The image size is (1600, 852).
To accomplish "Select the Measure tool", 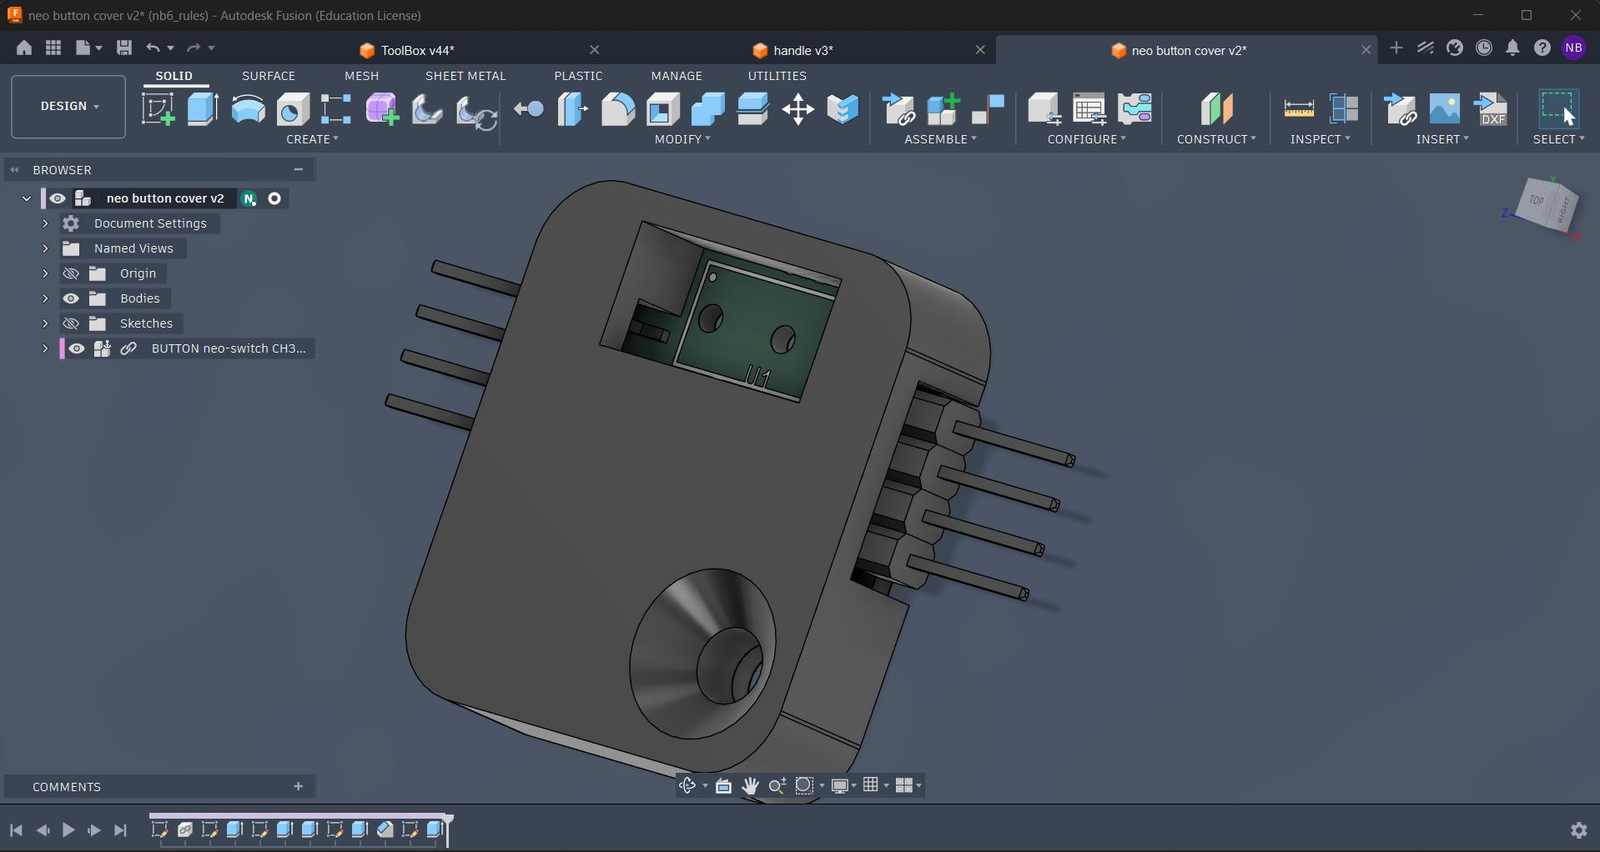I will (x=1298, y=109).
